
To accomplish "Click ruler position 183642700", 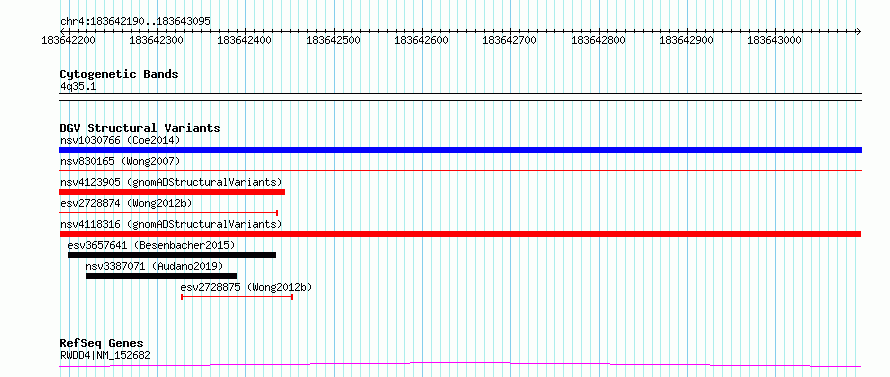I will pyautogui.click(x=510, y=40).
